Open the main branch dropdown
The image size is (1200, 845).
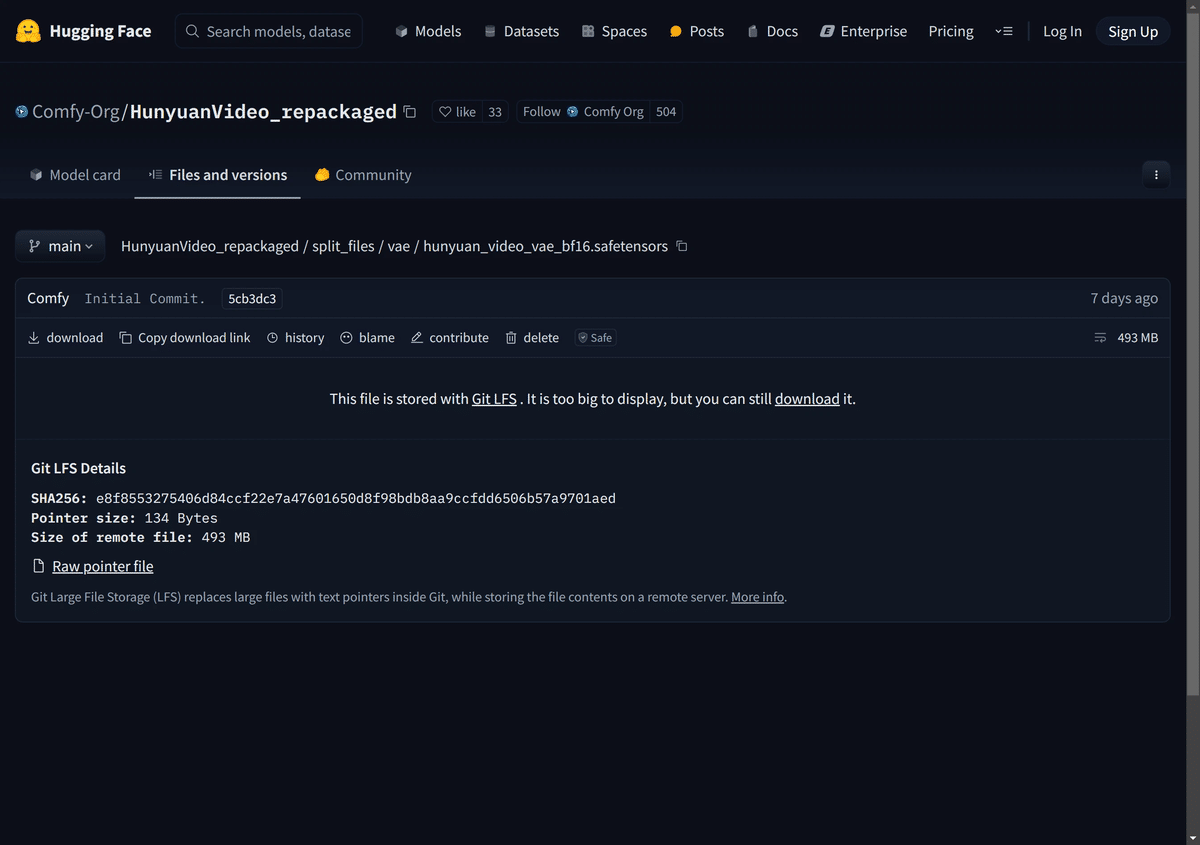(x=60, y=246)
